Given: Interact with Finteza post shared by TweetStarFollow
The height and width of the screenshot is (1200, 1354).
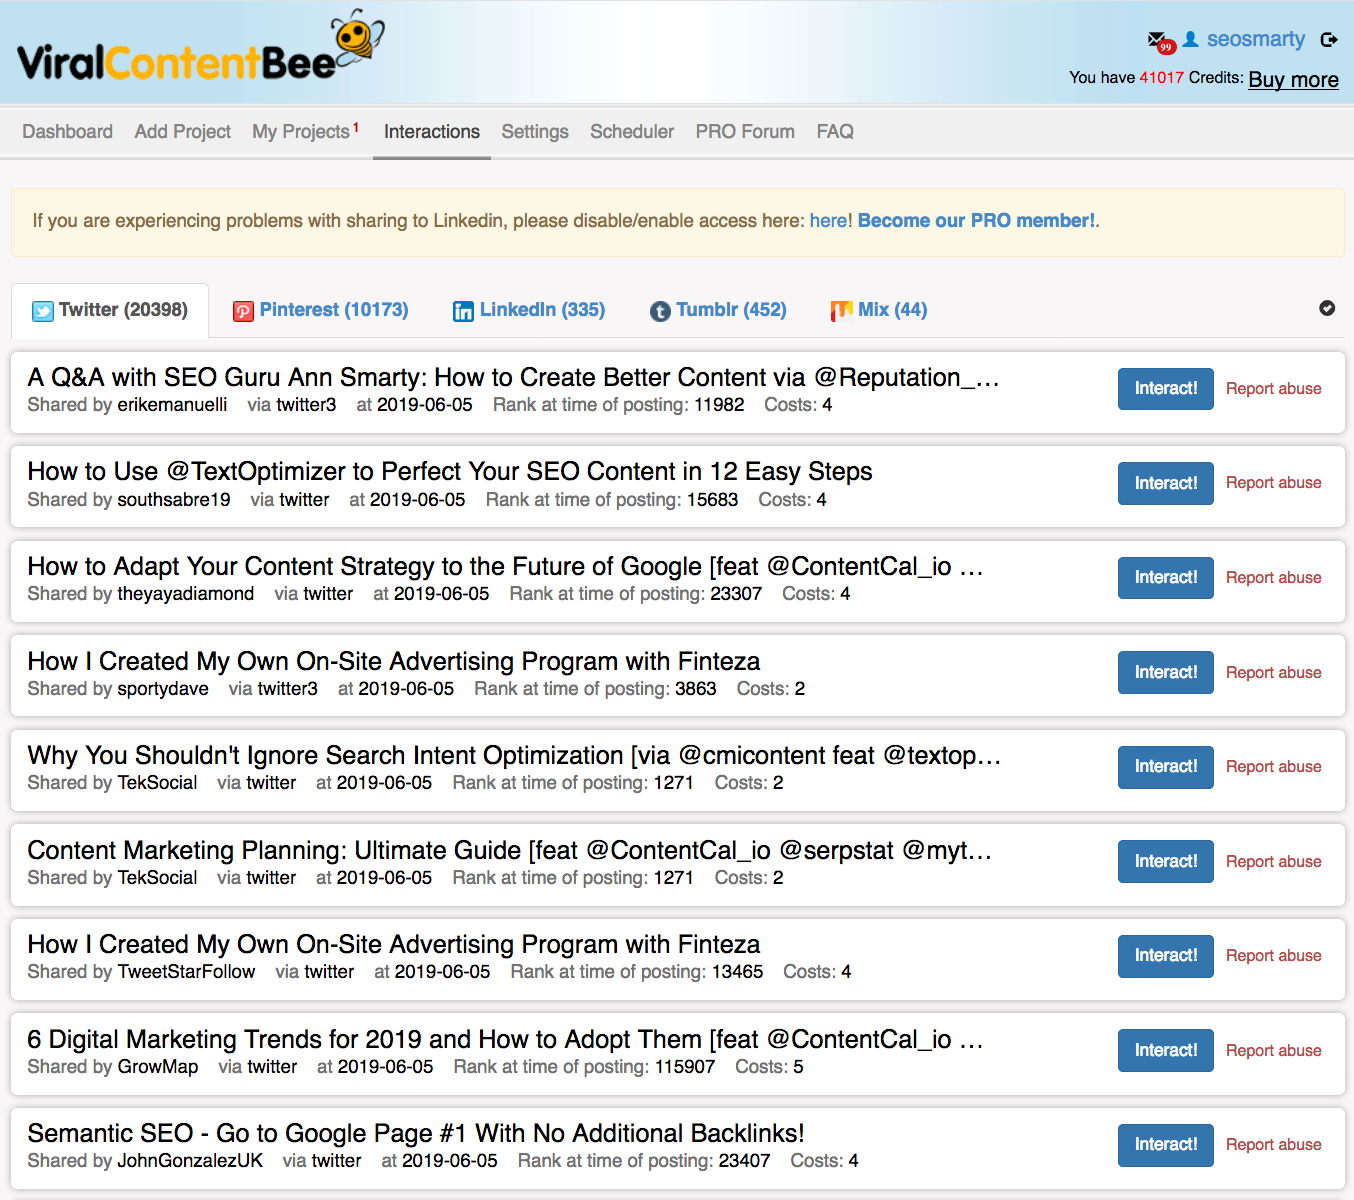Looking at the screenshot, I should [x=1165, y=956].
